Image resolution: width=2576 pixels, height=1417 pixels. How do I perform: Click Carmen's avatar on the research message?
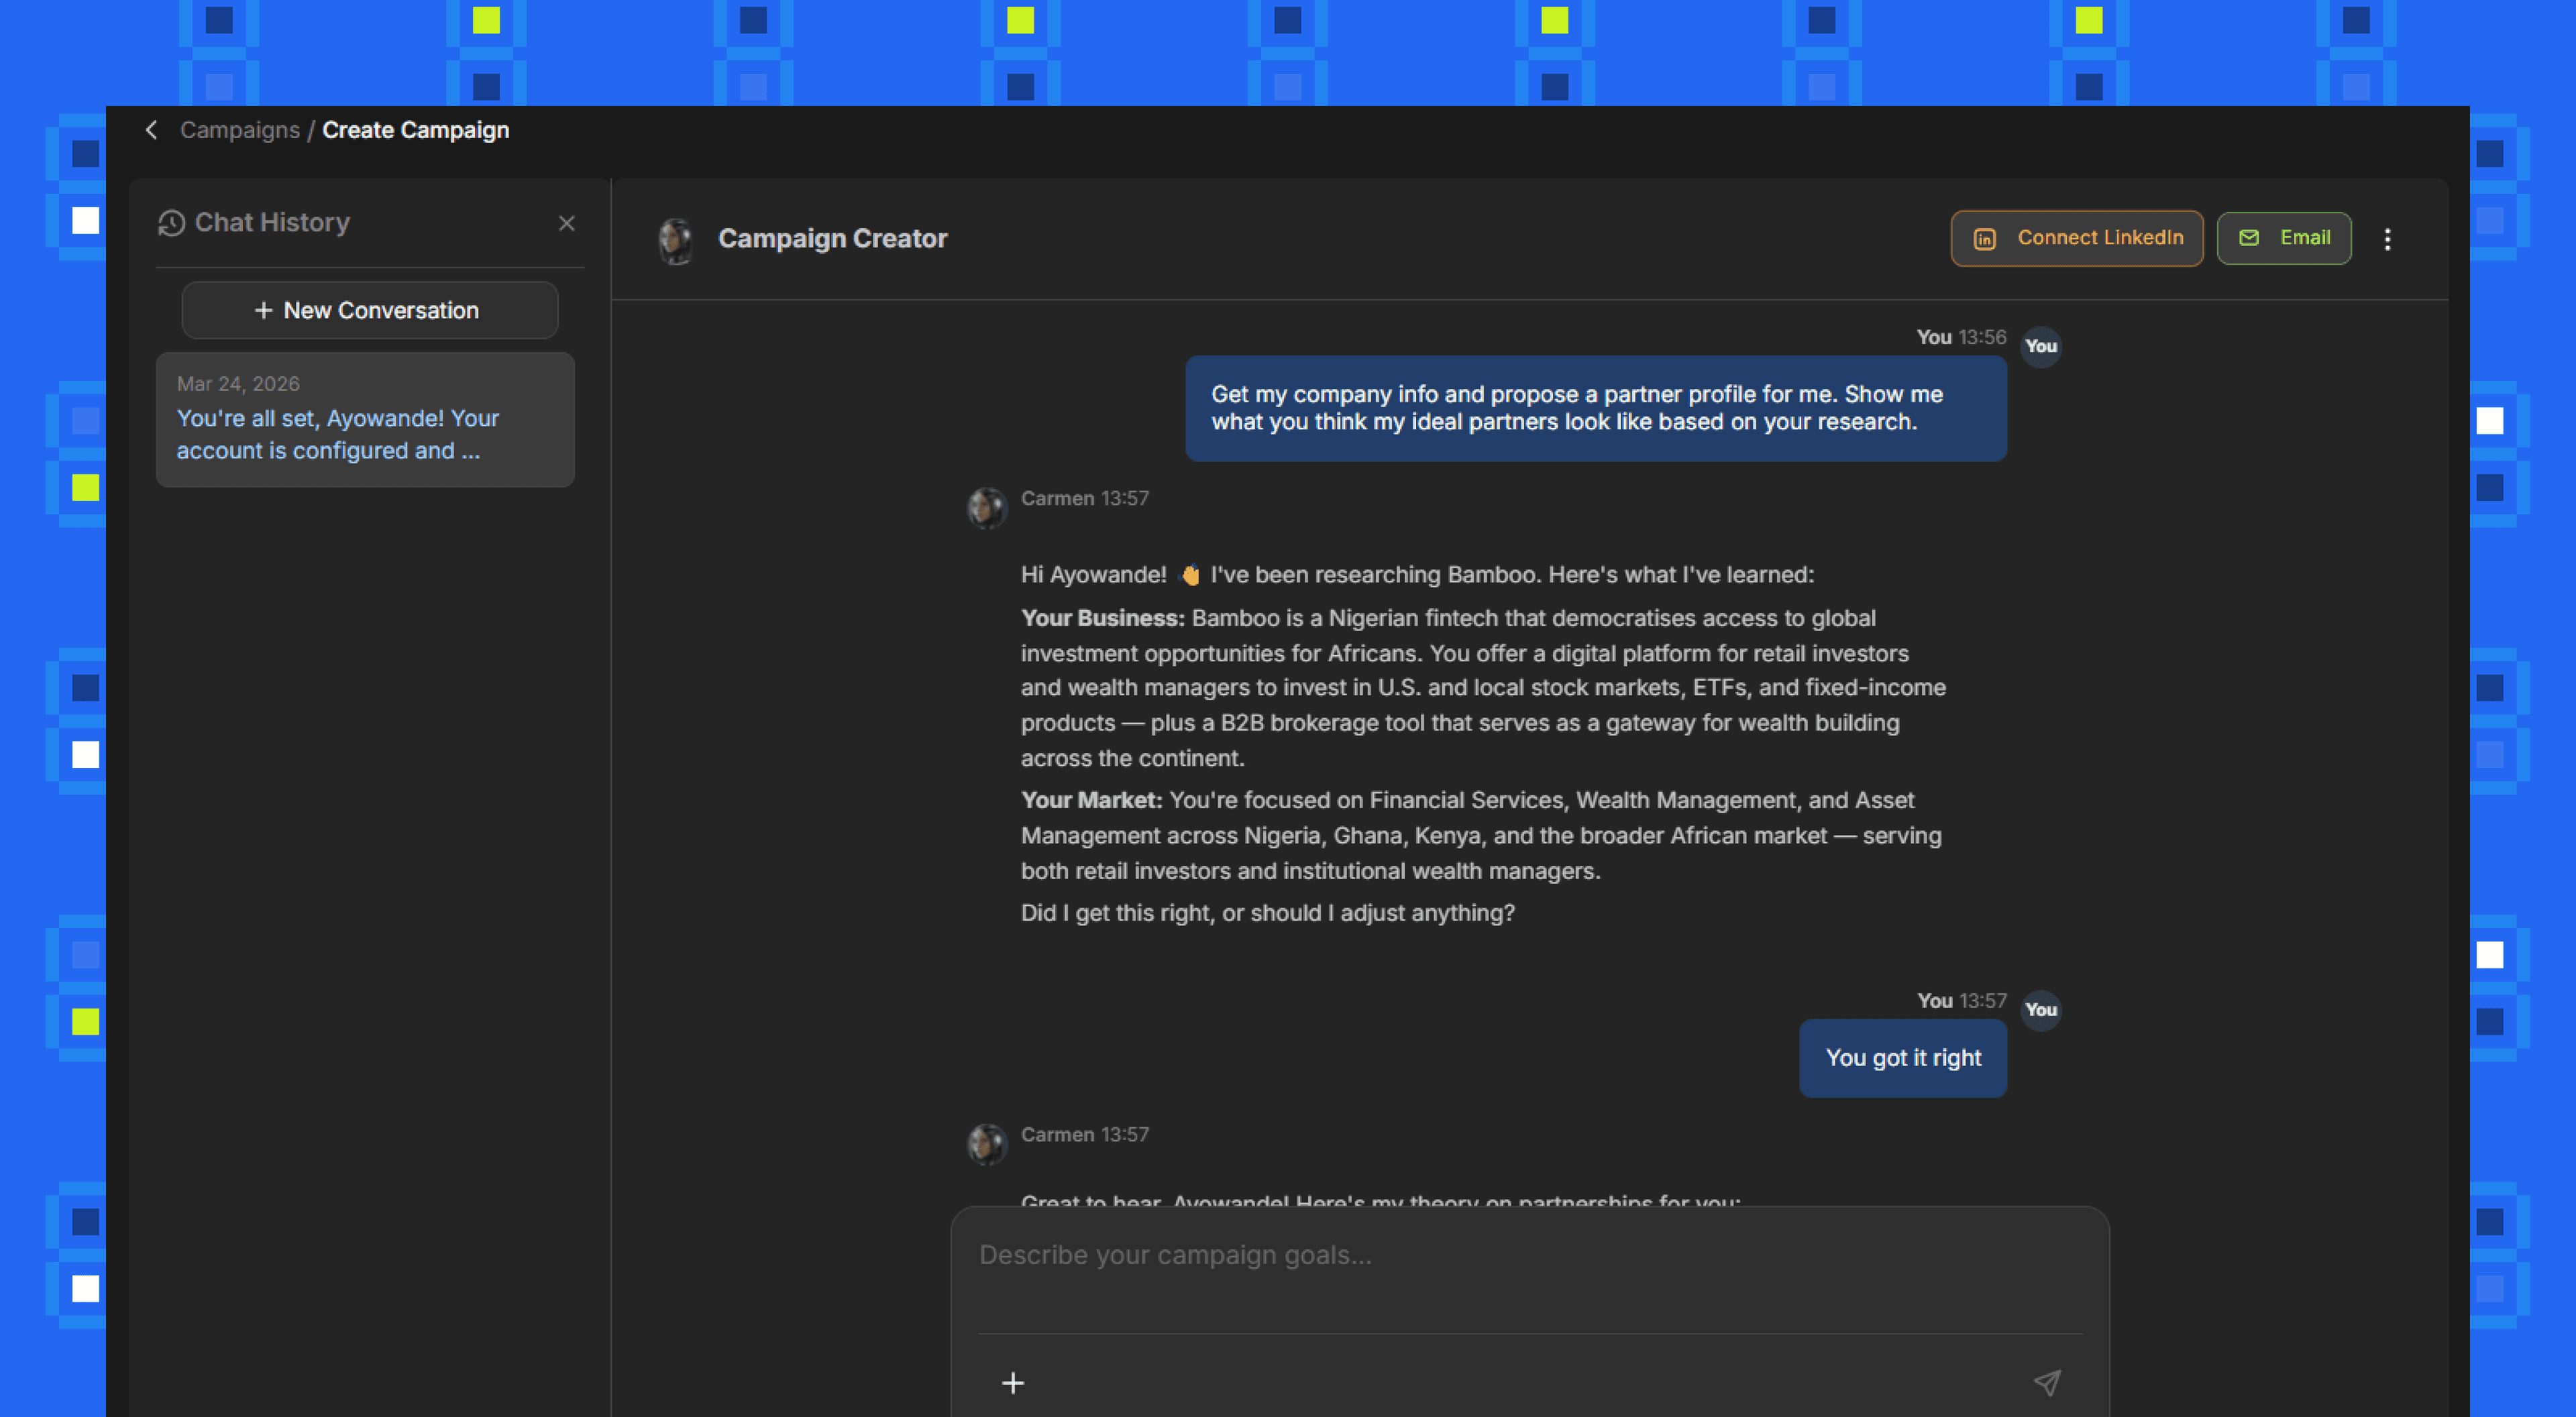pyautogui.click(x=987, y=508)
